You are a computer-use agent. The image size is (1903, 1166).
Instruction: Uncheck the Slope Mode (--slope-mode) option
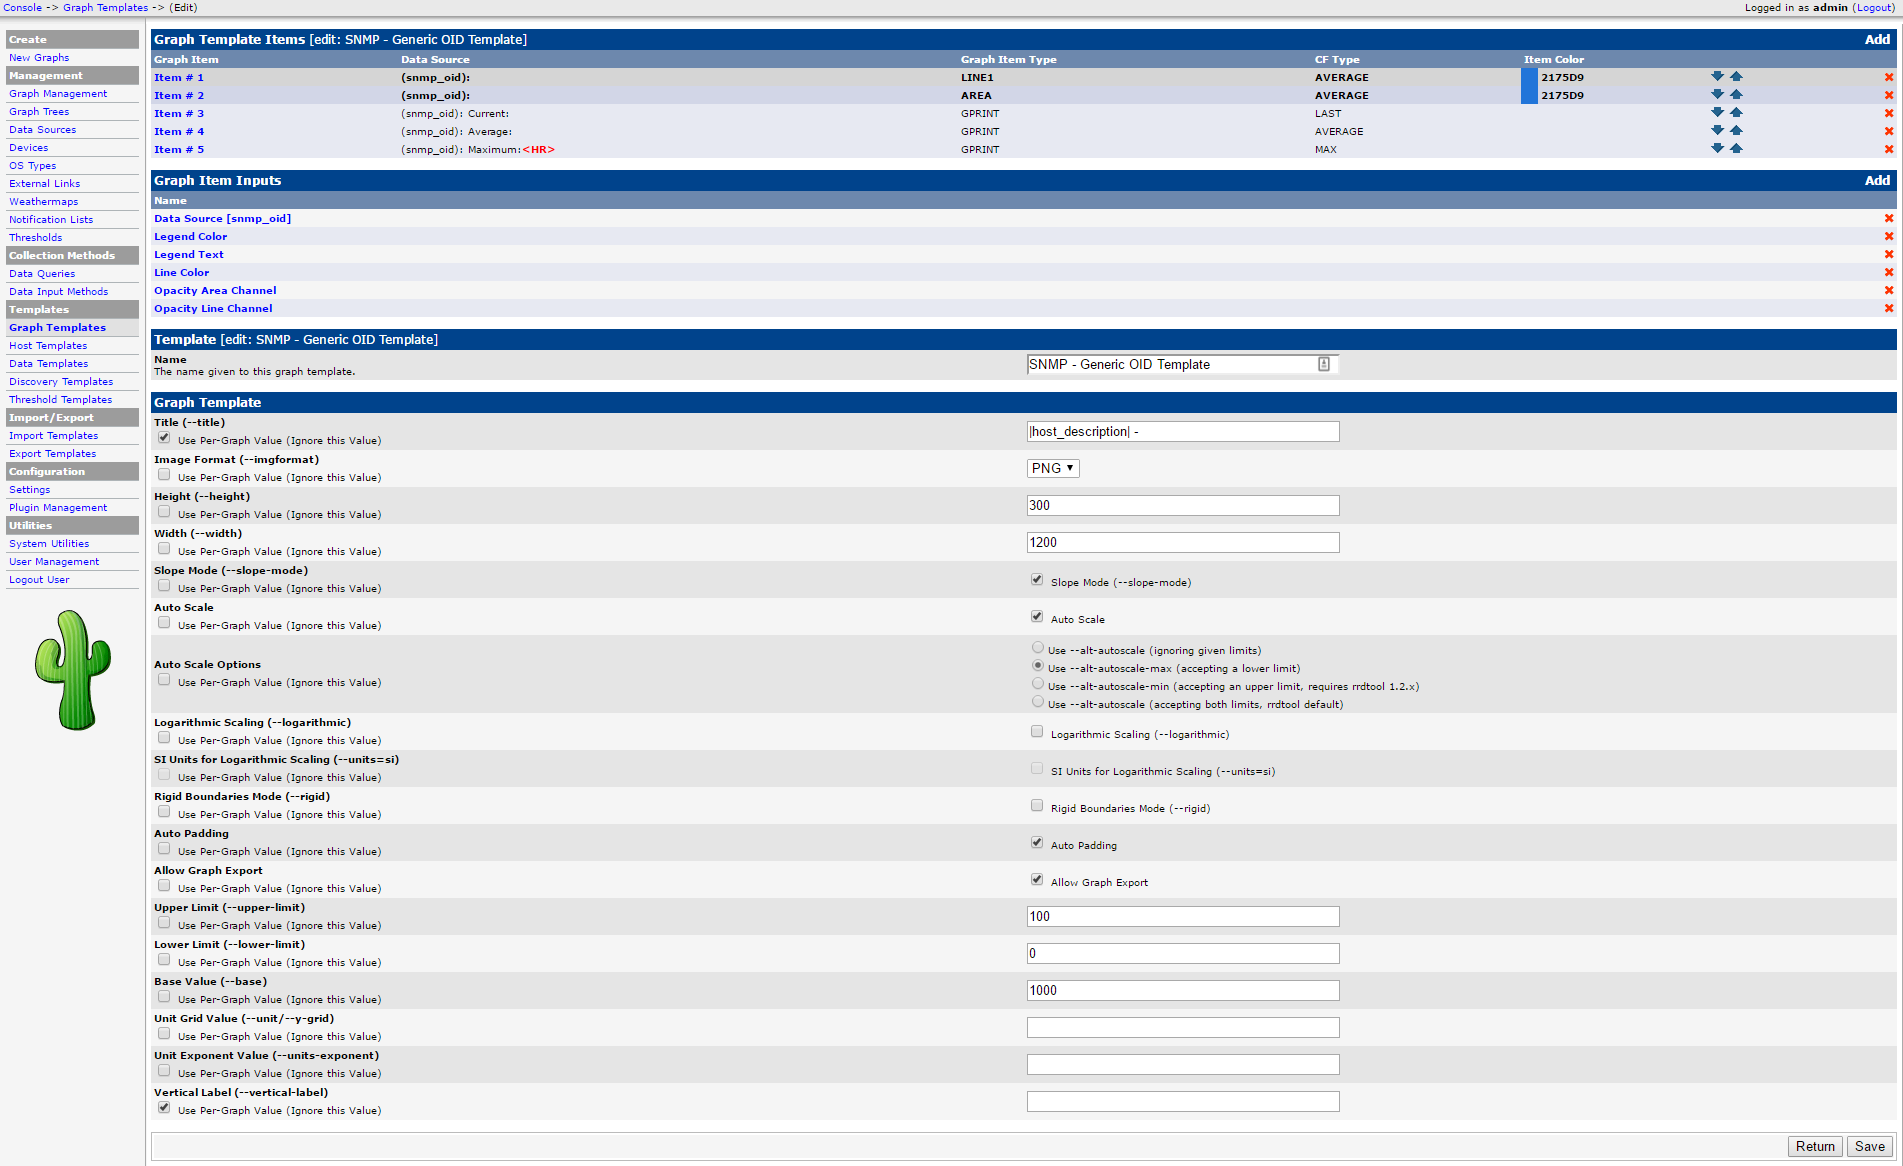(1037, 580)
